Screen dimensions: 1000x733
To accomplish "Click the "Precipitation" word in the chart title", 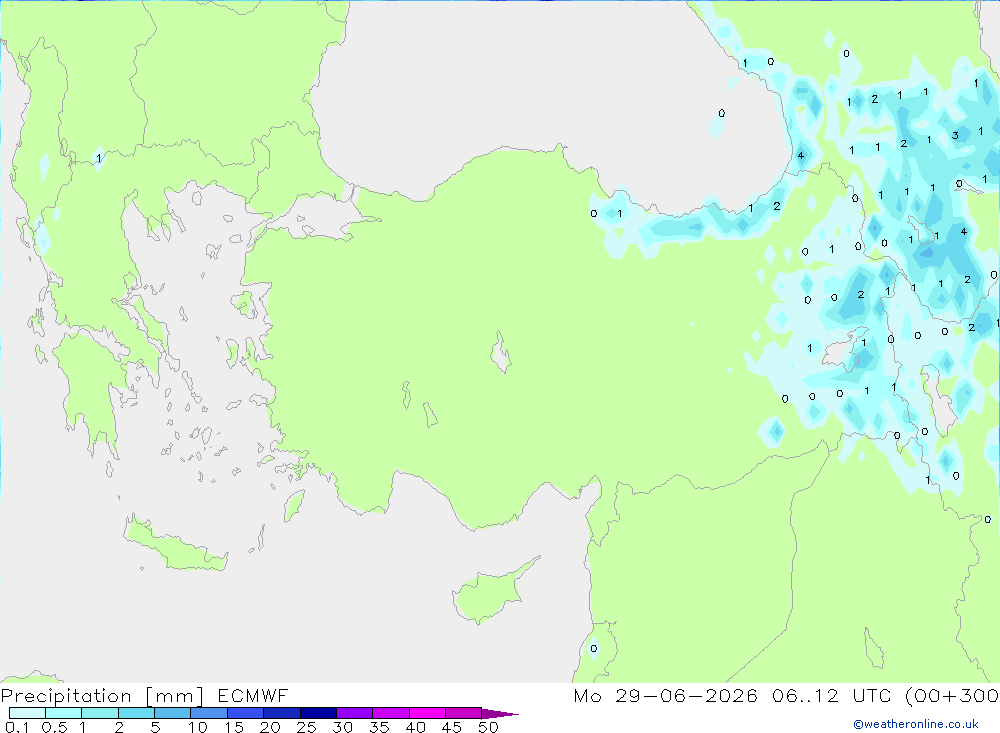I will tap(66, 696).
